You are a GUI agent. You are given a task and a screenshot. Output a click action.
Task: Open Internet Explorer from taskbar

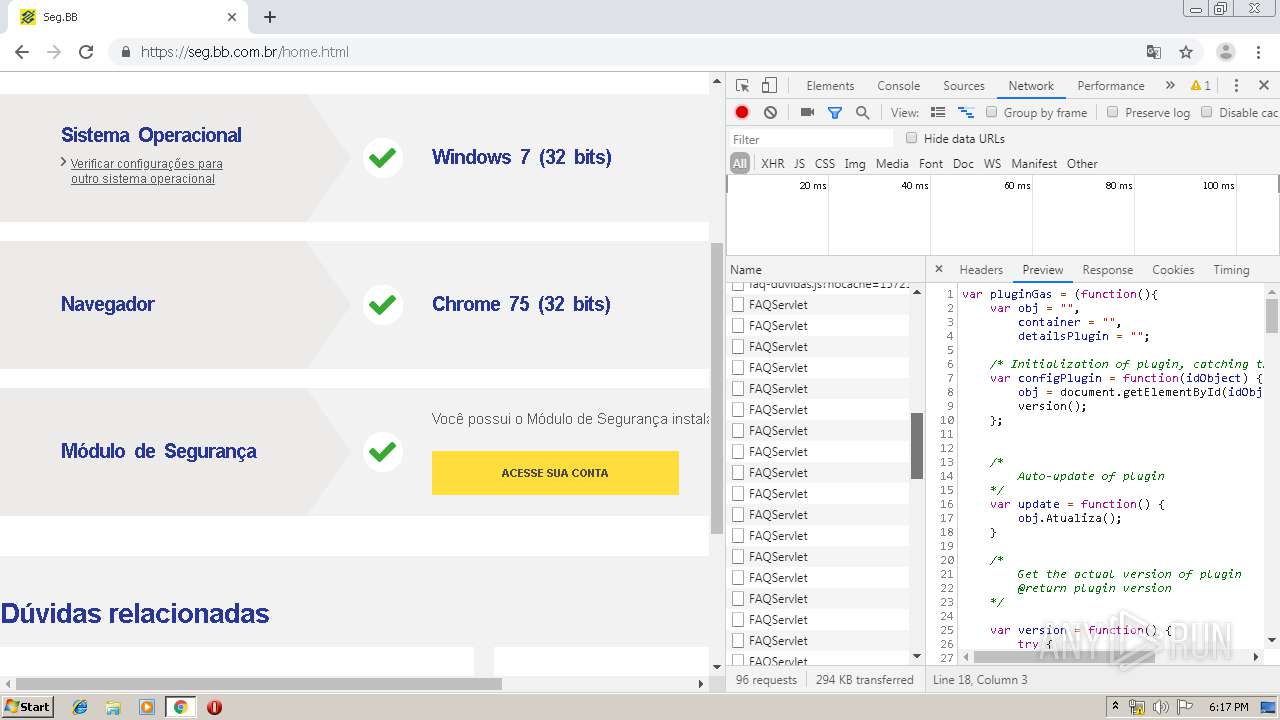pos(80,707)
